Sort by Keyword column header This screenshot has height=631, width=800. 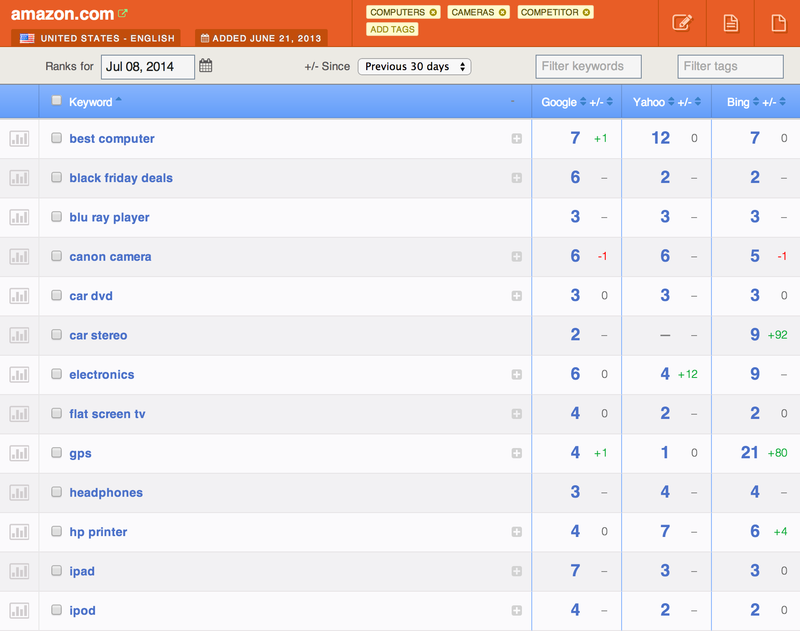point(91,102)
